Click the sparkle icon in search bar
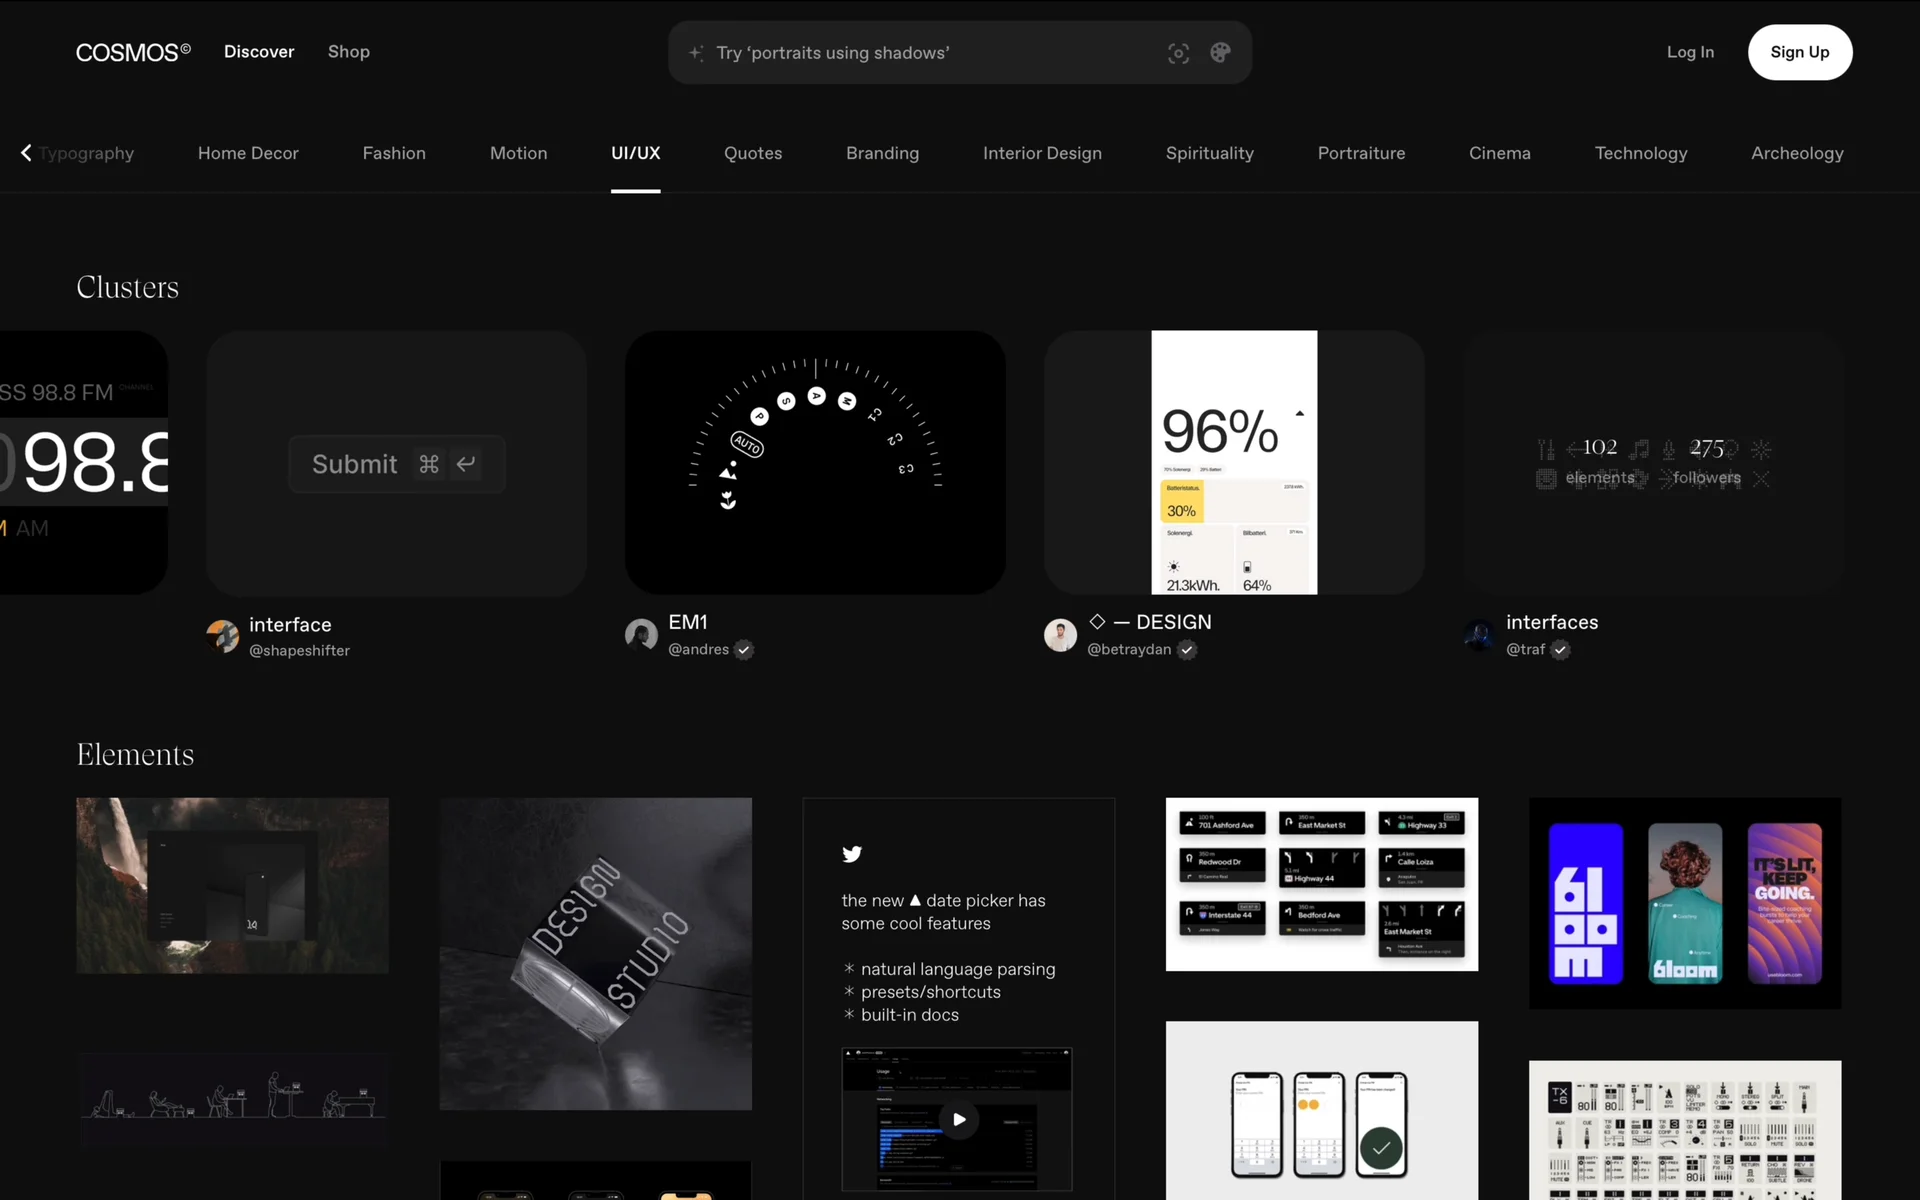 (x=696, y=53)
